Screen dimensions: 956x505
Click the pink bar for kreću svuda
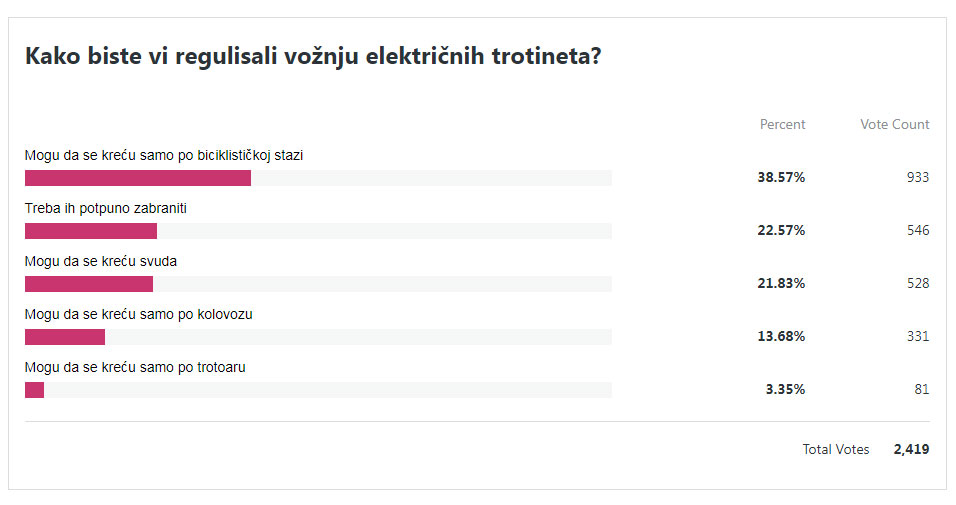tap(89, 284)
